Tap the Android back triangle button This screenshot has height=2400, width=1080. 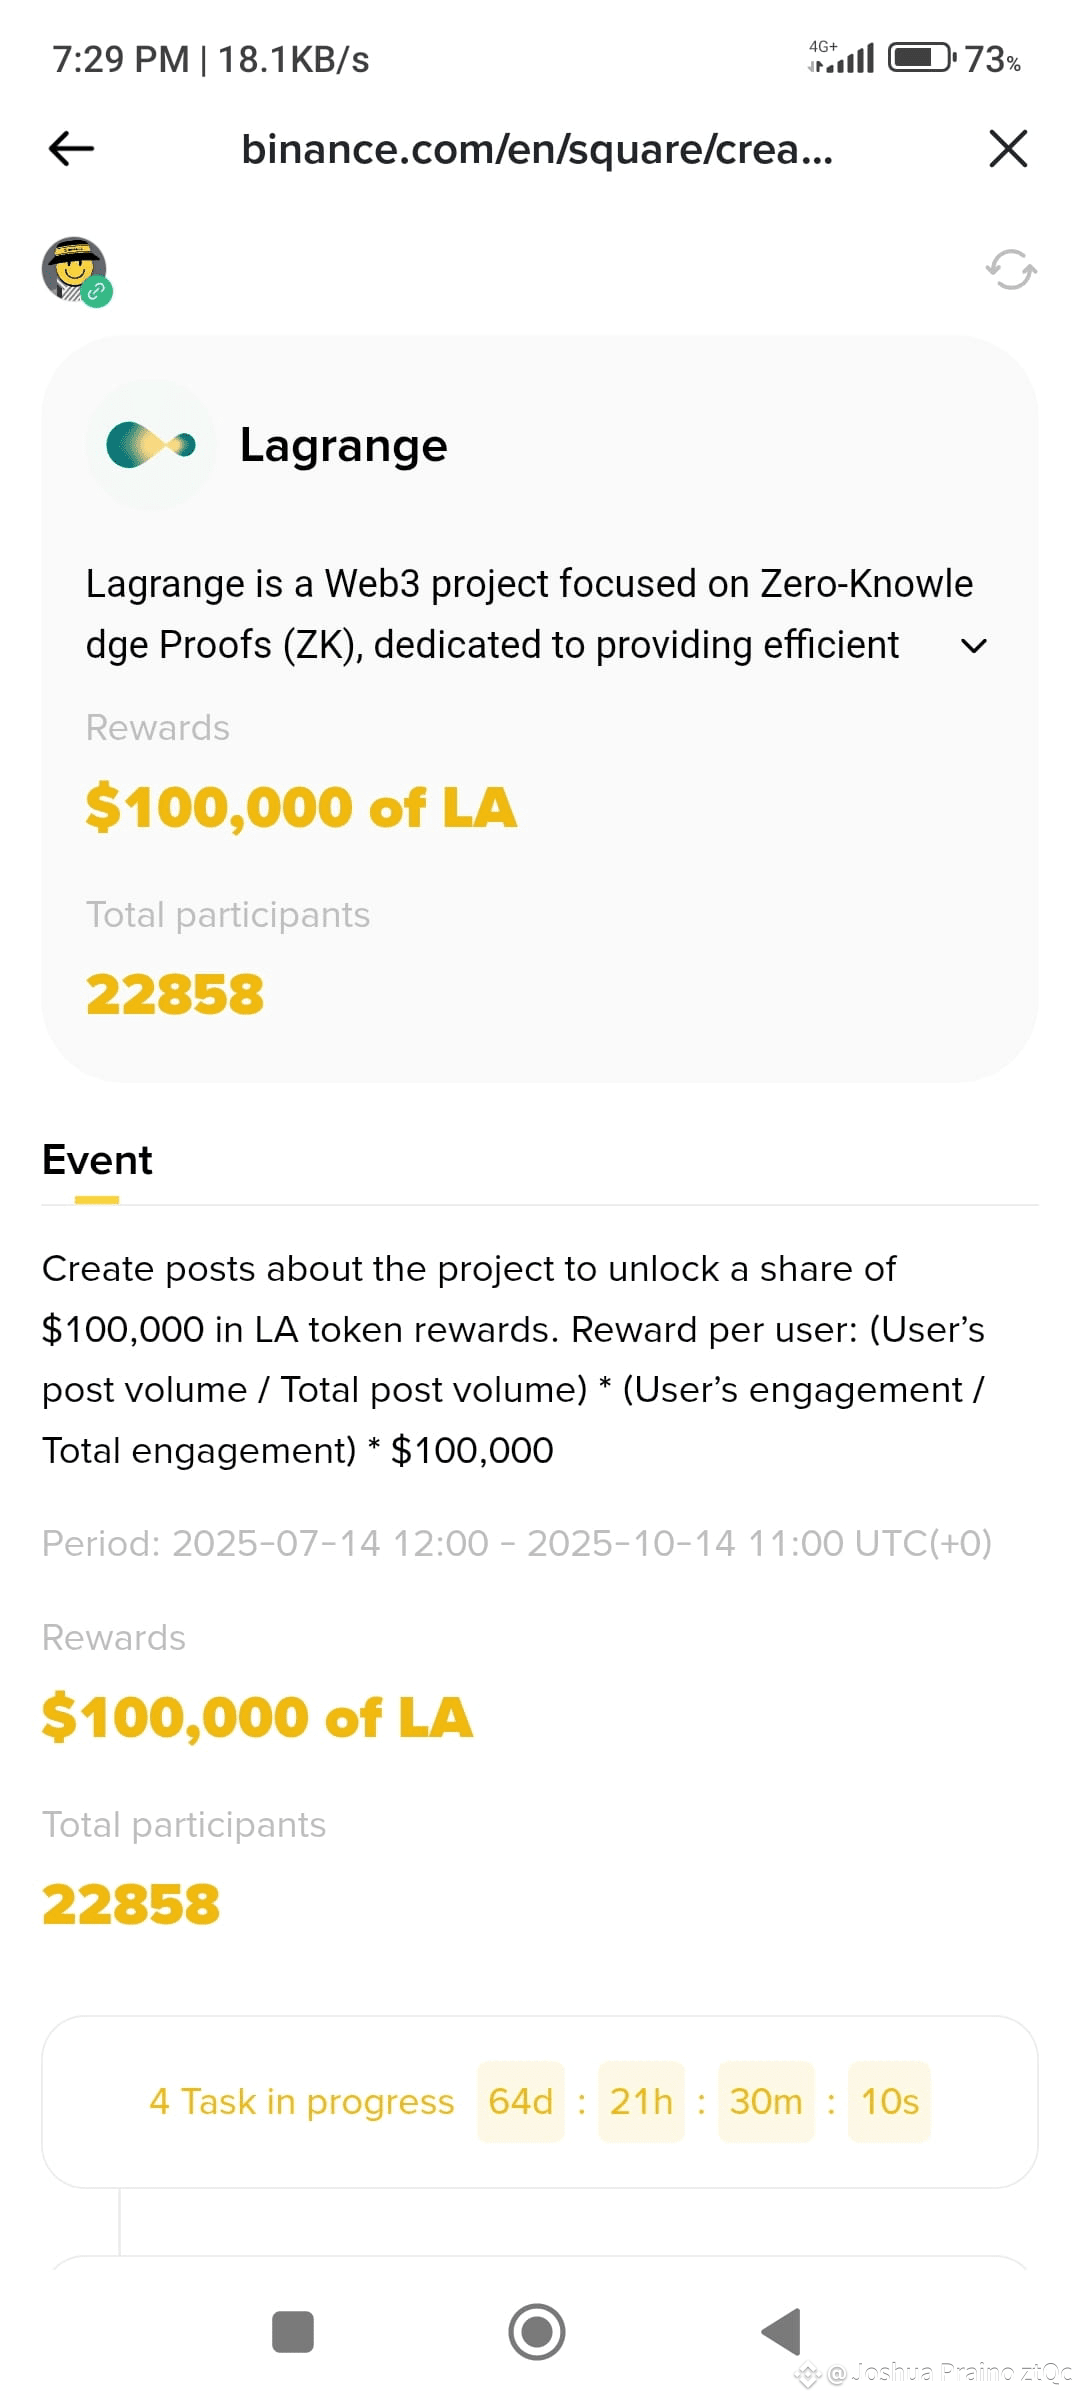(781, 2332)
